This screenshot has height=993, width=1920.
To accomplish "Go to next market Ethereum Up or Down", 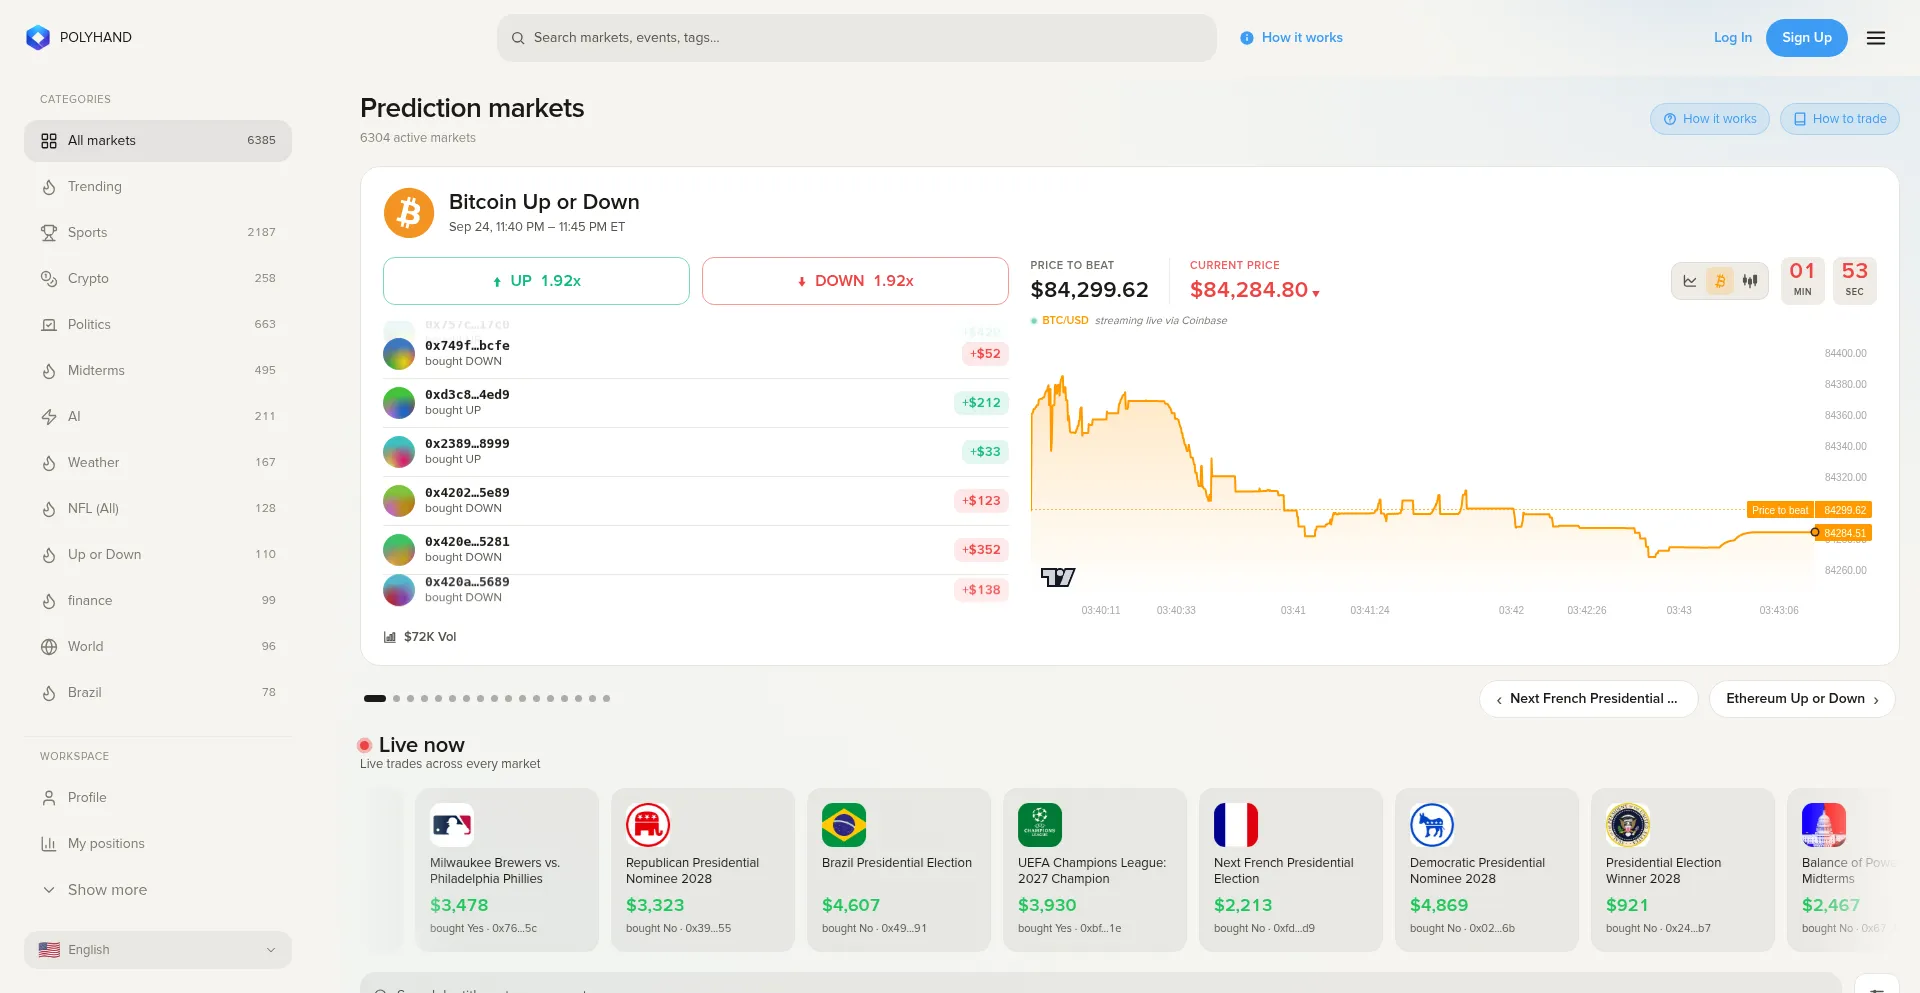I will point(1802,699).
